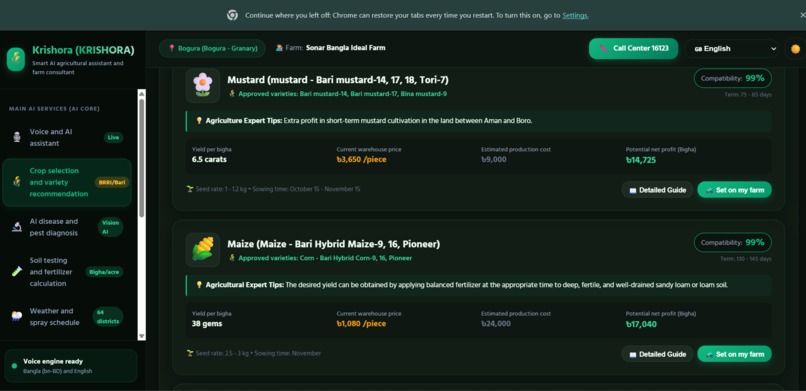Click the BRRI/Bari badge
The height and width of the screenshot is (391, 806).
(x=112, y=182)
